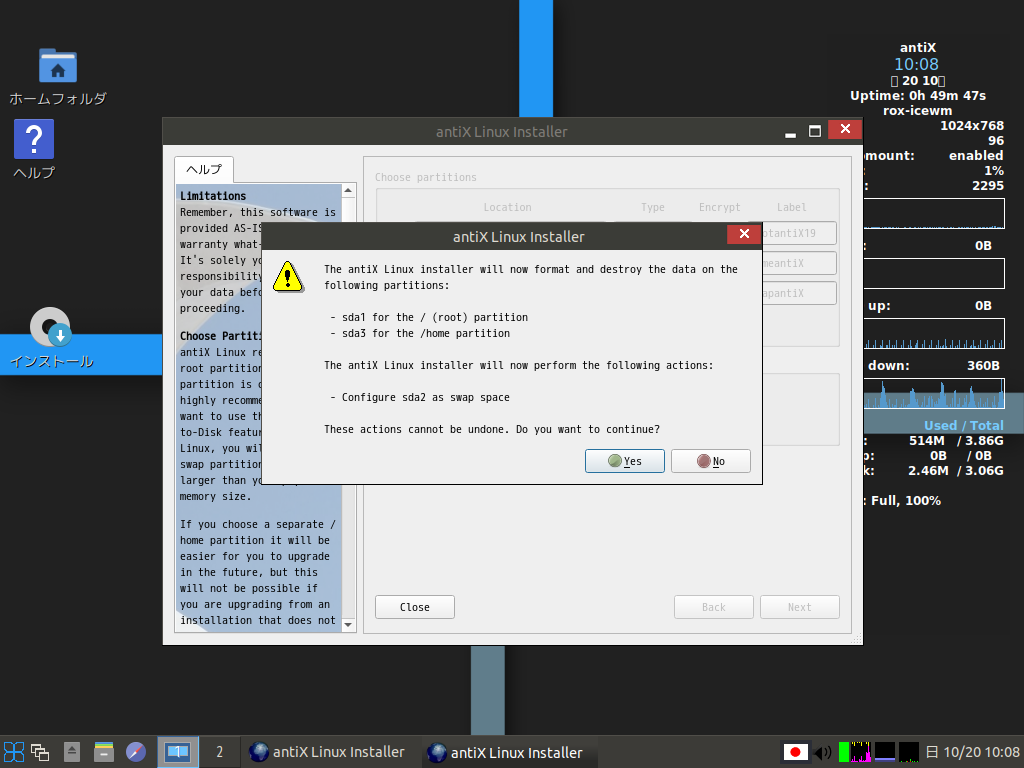Click the Japanese flag keyboard layout icon
1024x768 pixels.
[x=795, y=752]
